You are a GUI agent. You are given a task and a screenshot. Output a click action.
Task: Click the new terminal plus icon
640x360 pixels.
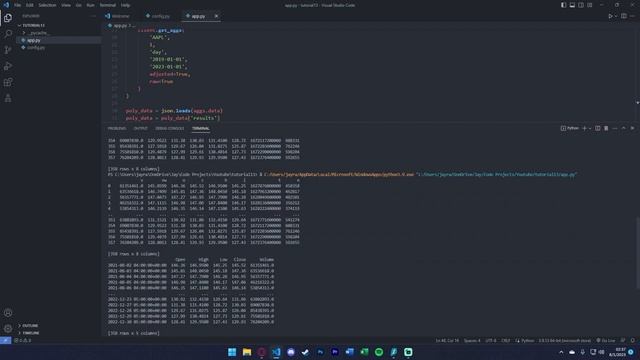click(584, 128)
